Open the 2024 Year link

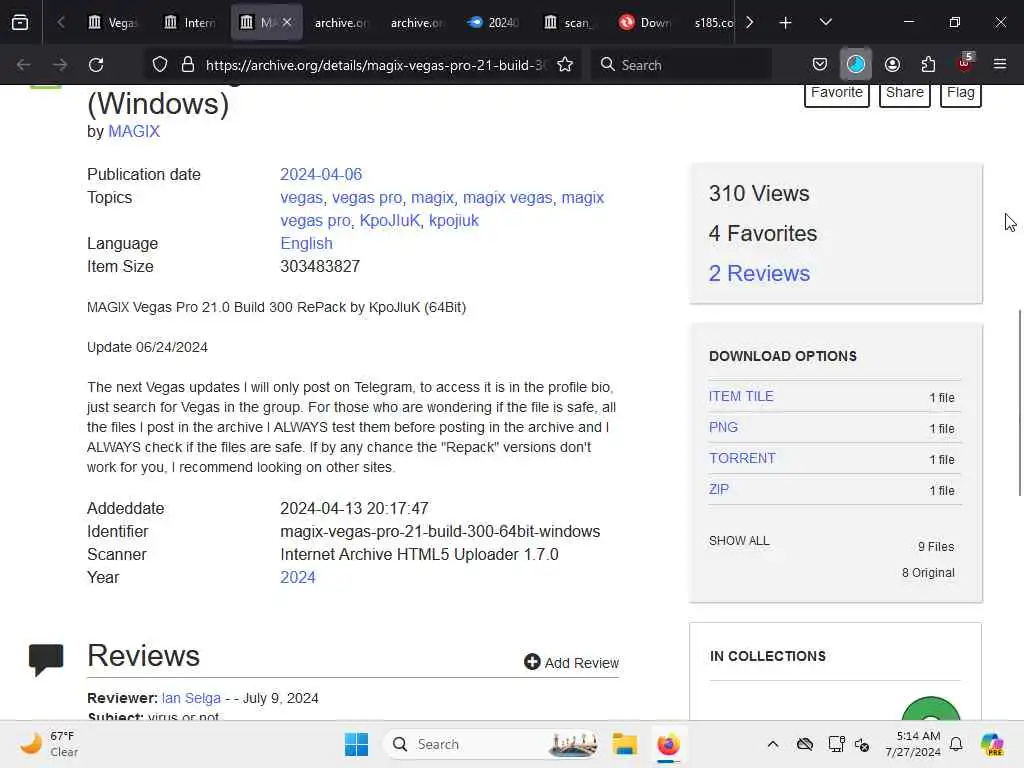pyautogui.click(x=298, y=577)
